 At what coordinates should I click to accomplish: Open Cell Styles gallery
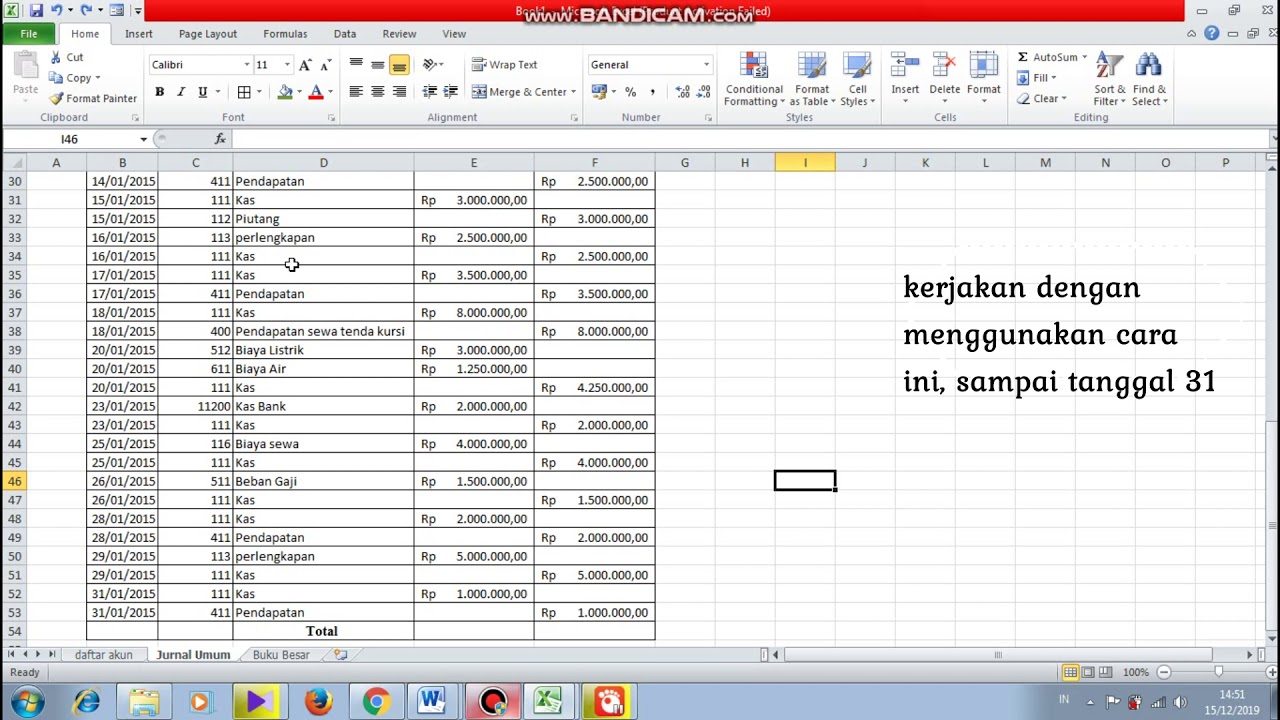[857, 79]
